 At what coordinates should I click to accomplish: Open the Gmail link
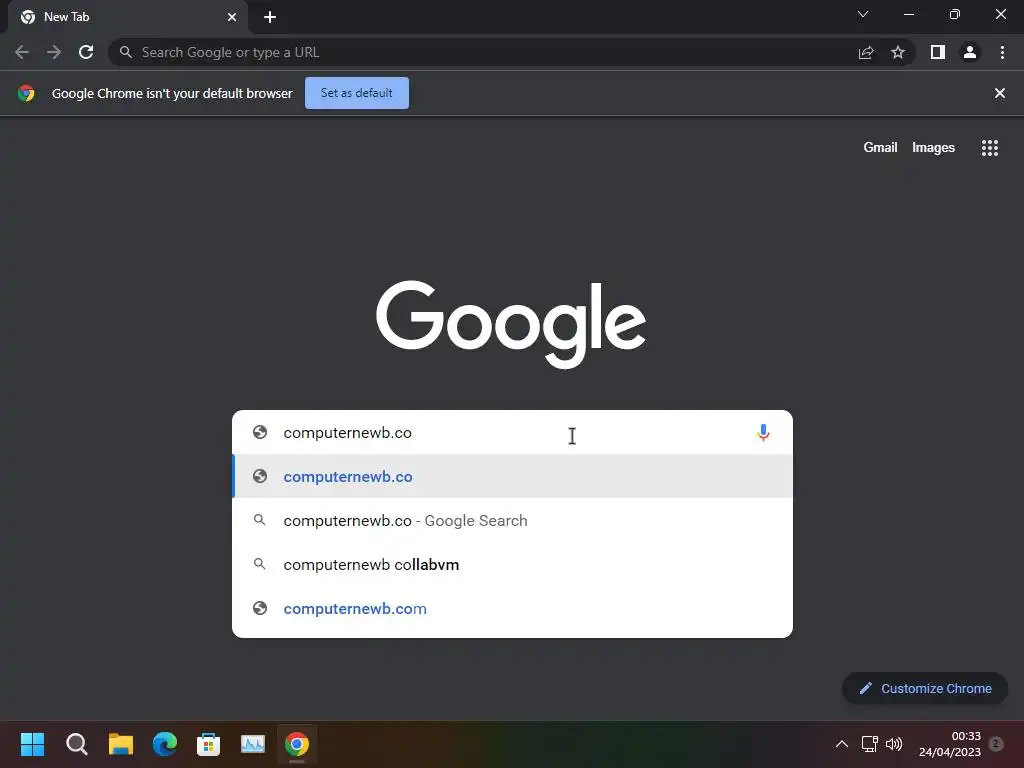[880, 148]
